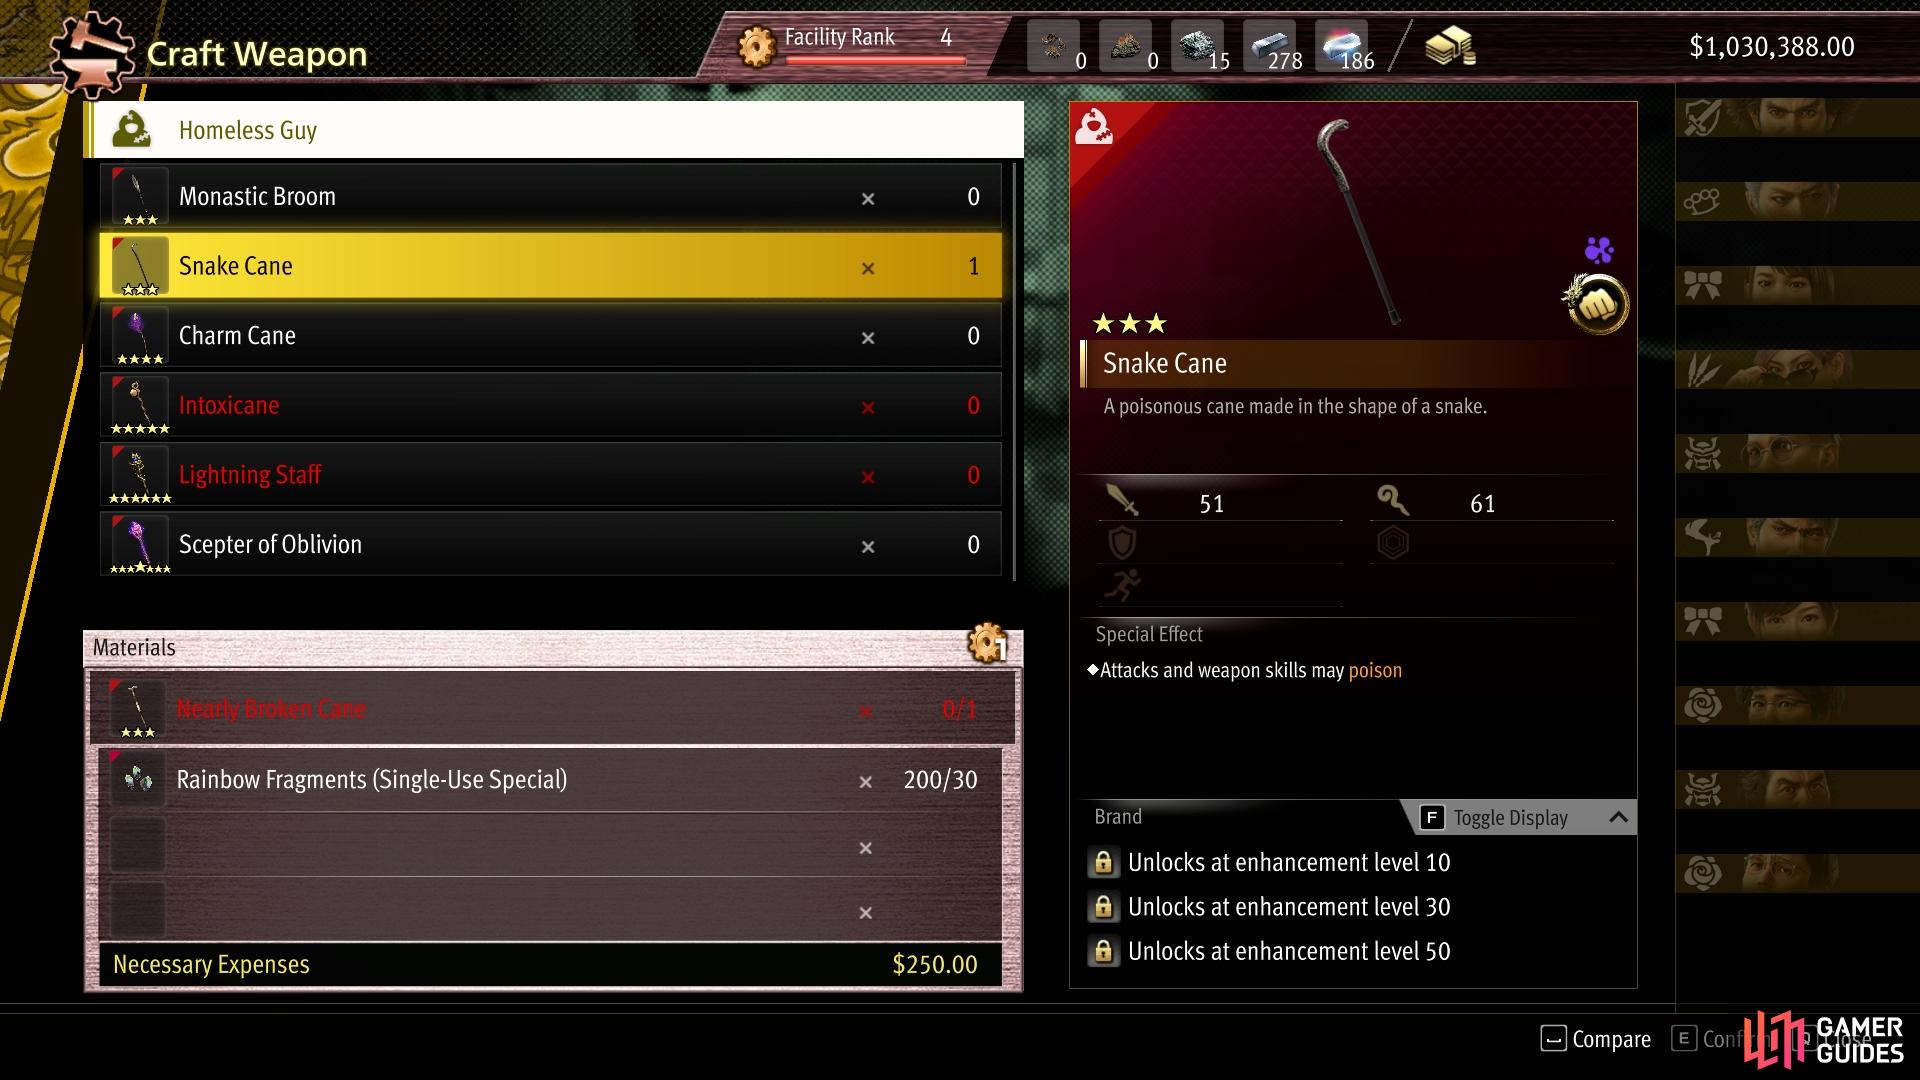
Task: Select the Monastic Broom weapon icon
Action: tap(139, 197)
